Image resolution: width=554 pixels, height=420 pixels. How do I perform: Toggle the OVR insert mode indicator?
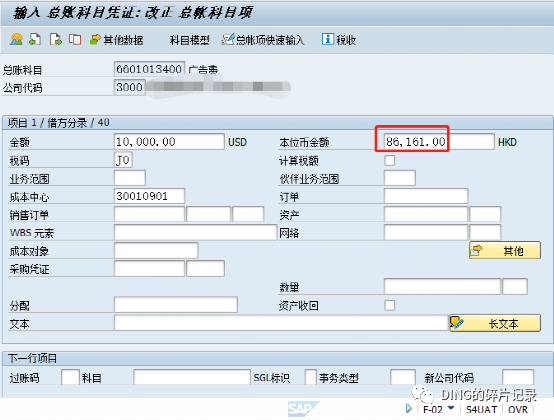518,409
